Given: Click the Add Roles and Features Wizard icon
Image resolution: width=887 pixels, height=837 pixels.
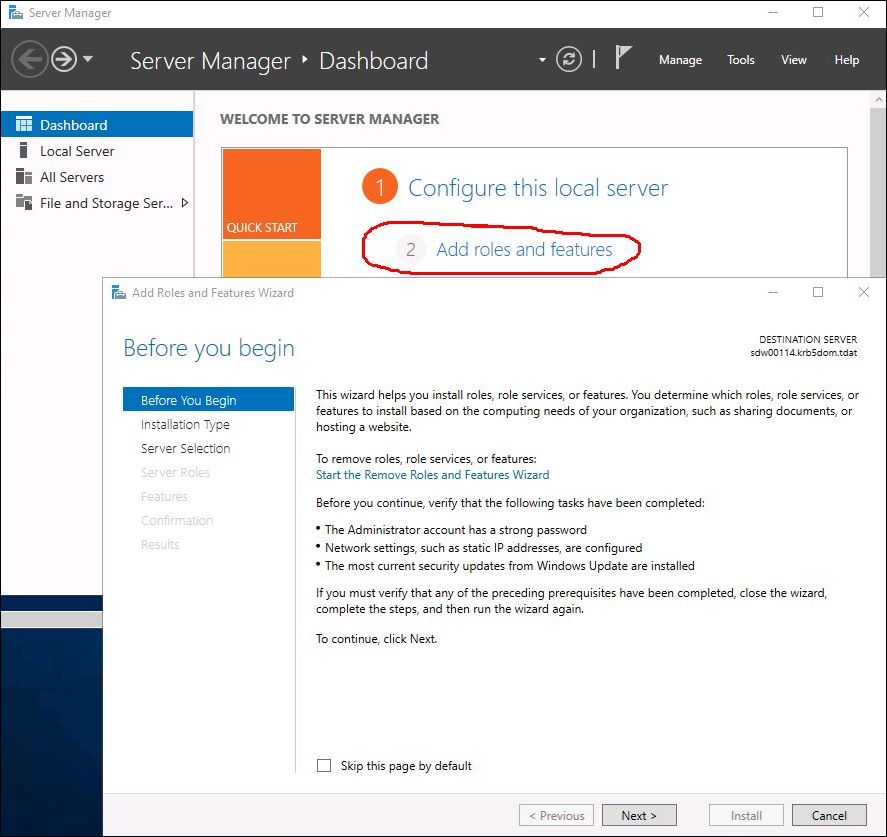Looking at the screenshot, I should click(119, 292).
